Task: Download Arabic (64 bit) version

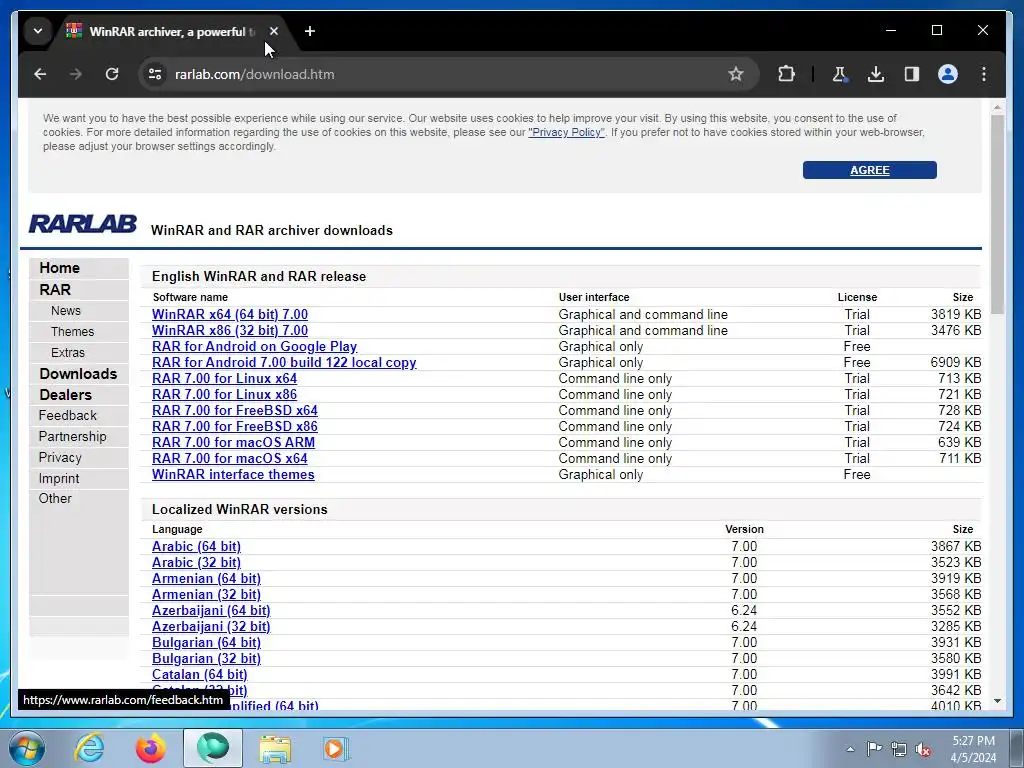Action: [197, 547]
